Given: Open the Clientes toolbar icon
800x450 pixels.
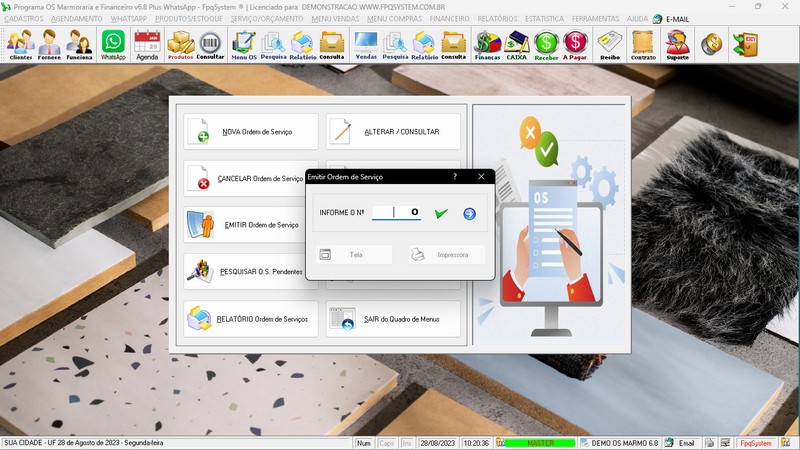Looking at the screenshot, I should (x=19, y=45).
